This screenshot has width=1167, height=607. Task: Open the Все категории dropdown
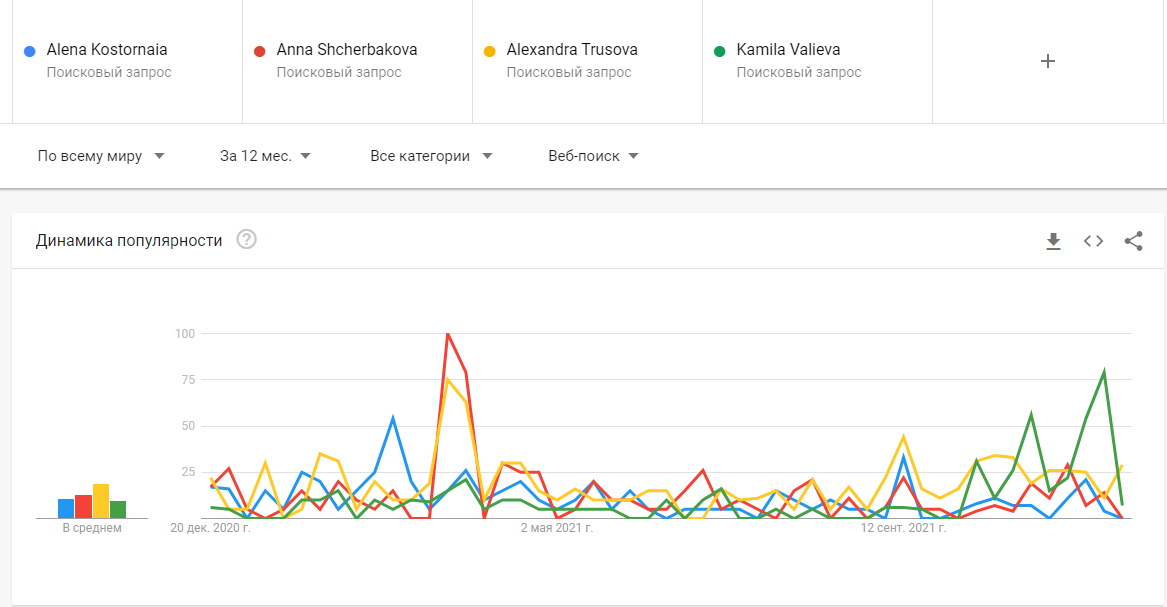(x=431, y=156)
